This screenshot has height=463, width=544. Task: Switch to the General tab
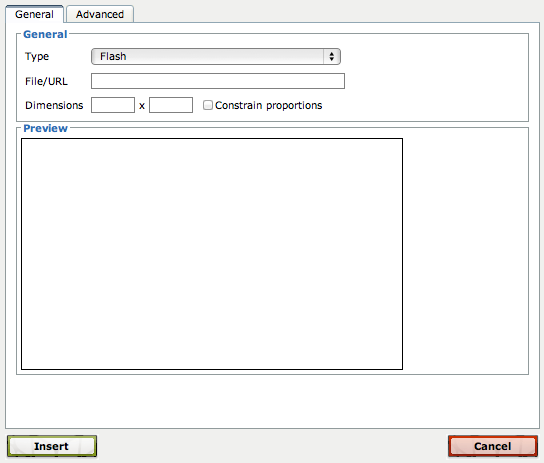[x=34, y=14]
